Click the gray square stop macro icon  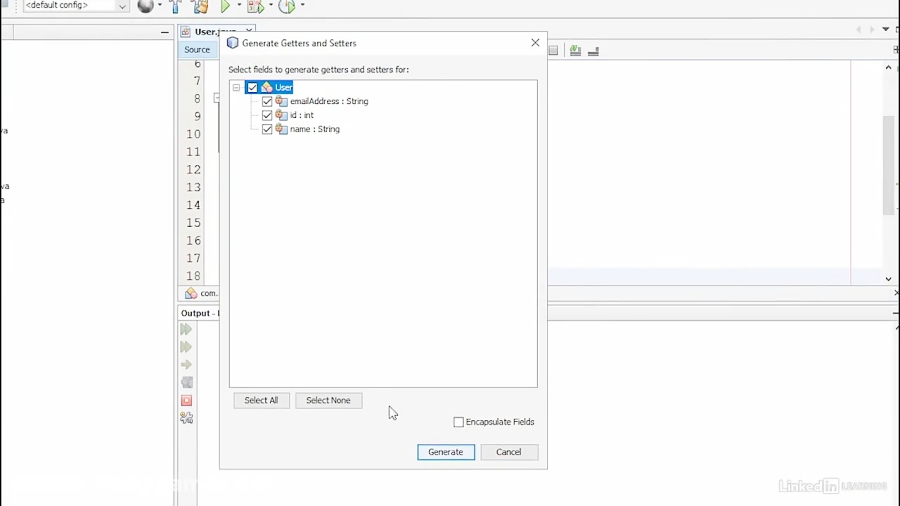point(553,50)
